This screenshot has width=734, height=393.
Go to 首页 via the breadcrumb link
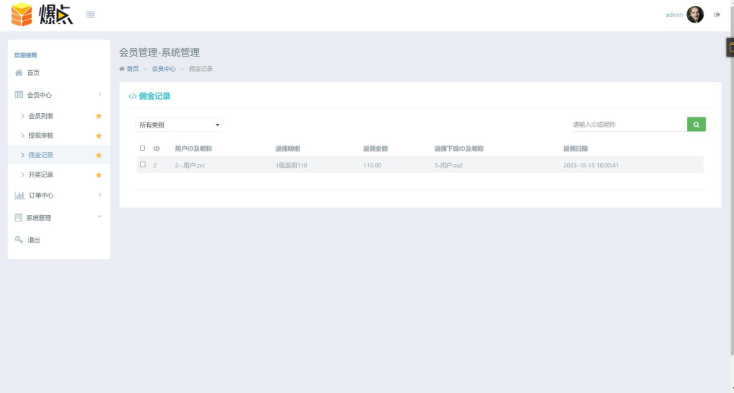[132, 69]
